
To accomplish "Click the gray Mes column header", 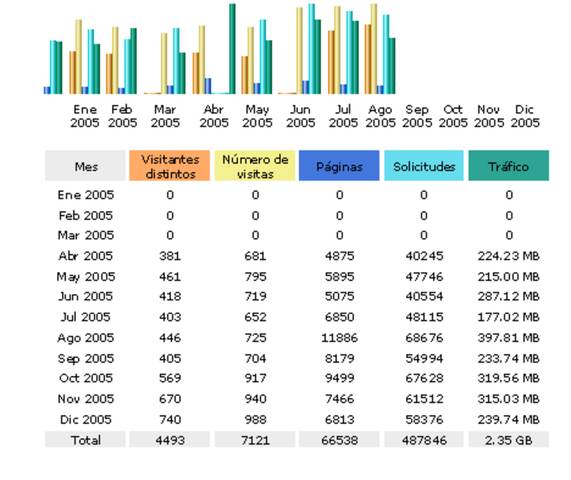I will coord(85,166).
